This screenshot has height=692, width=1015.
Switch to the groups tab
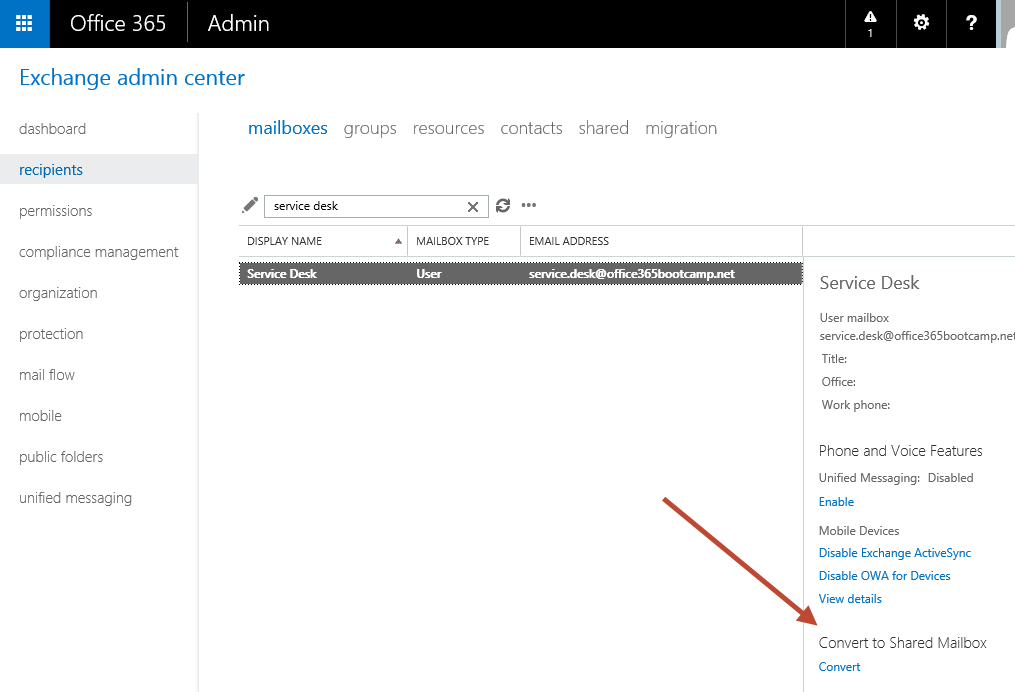370,128
